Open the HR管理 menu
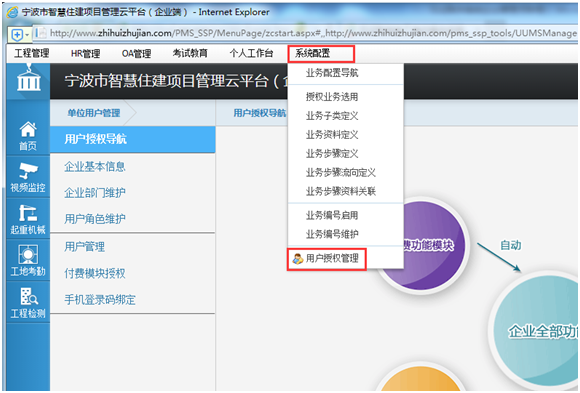Viewport: 580px width, 393px height. pyautogui.click(x=85, y=54)
